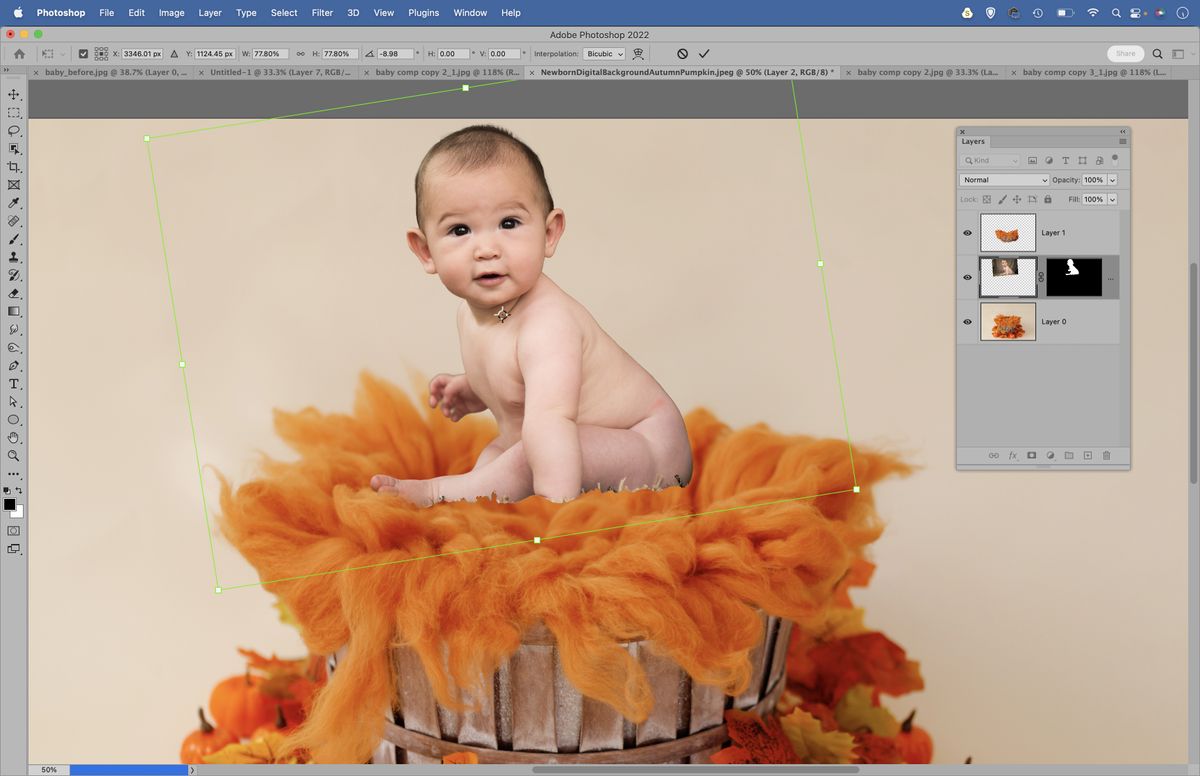Select the Spot Healing Brush tool
Viewport: 1200px width, 776px height.
coord(14,221)
